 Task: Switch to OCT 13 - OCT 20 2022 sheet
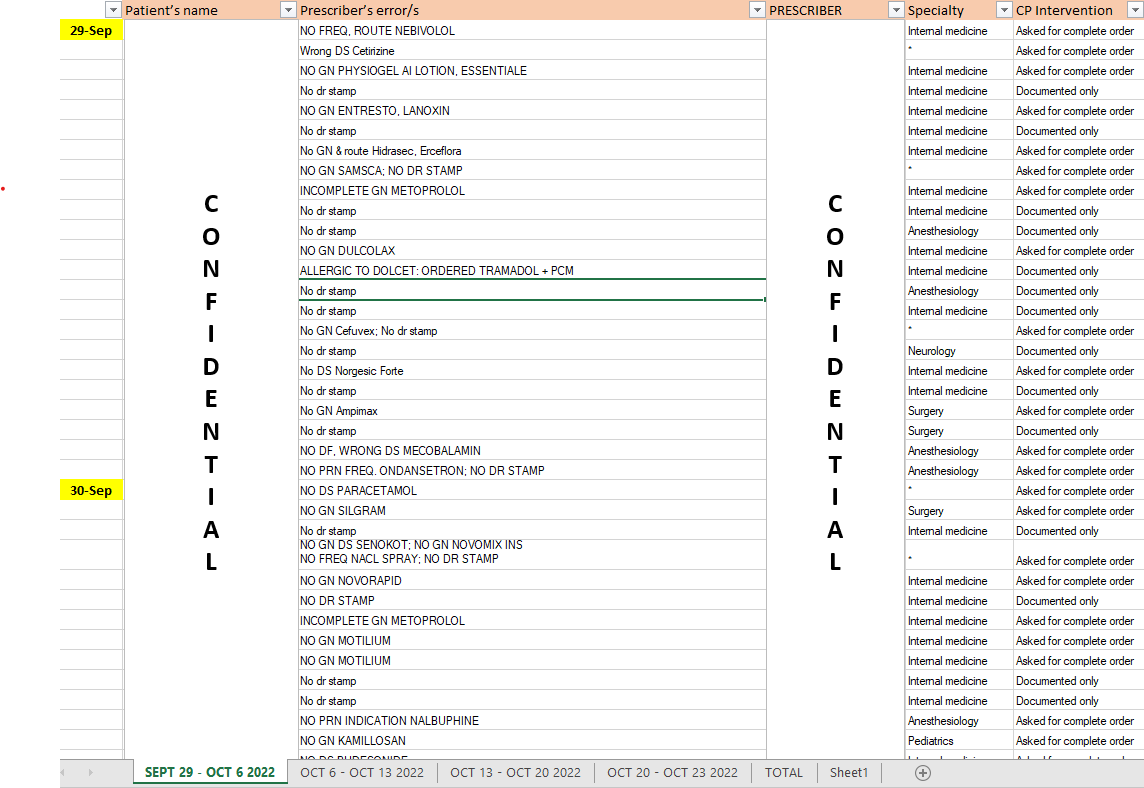515,773
